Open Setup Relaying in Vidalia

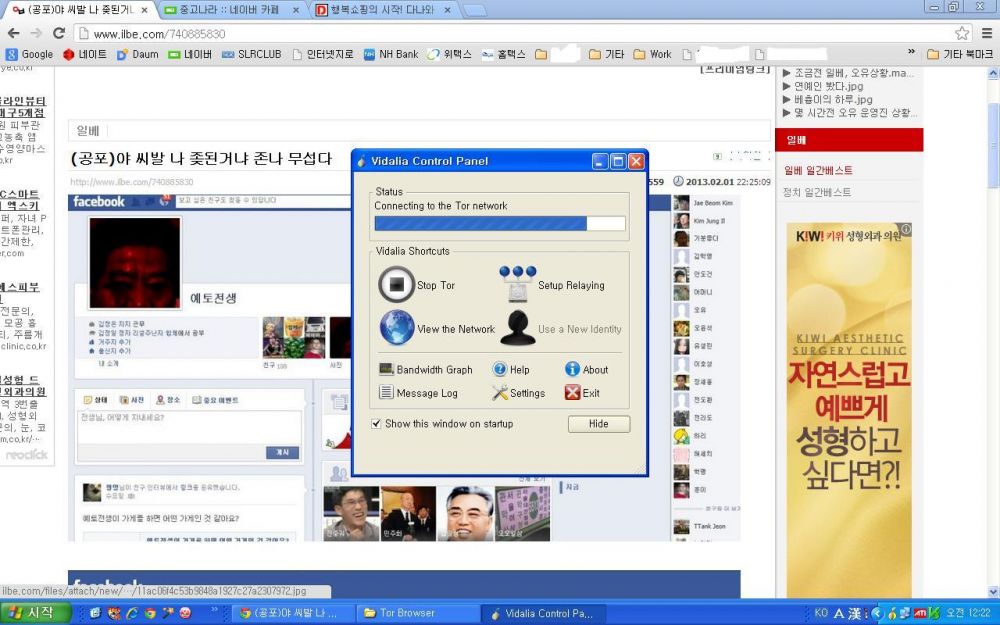[x=552, y=284]
